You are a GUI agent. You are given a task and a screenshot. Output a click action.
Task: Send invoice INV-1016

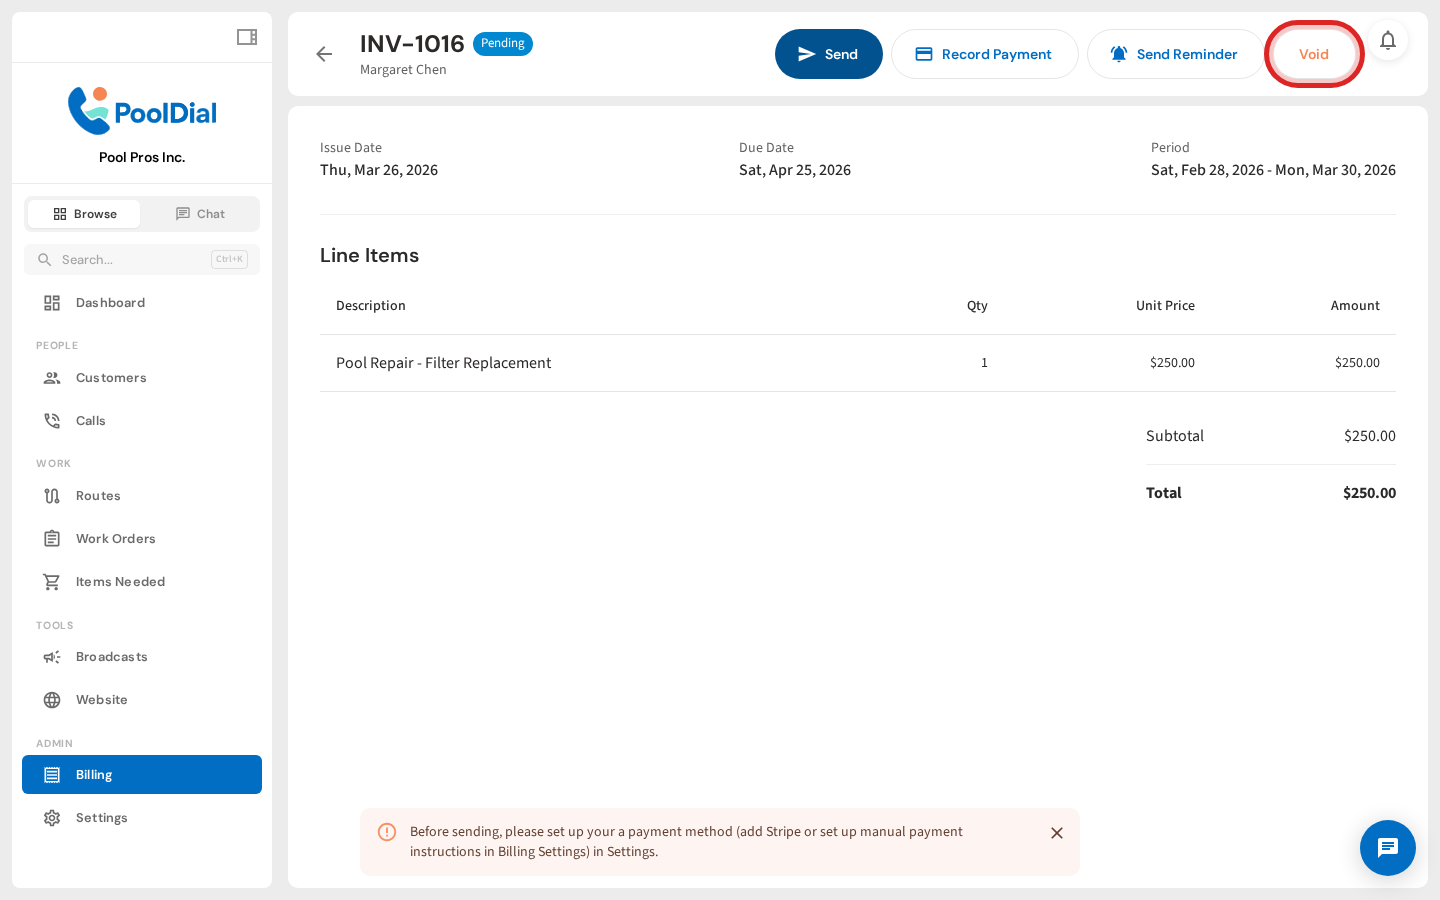(828, 54)
